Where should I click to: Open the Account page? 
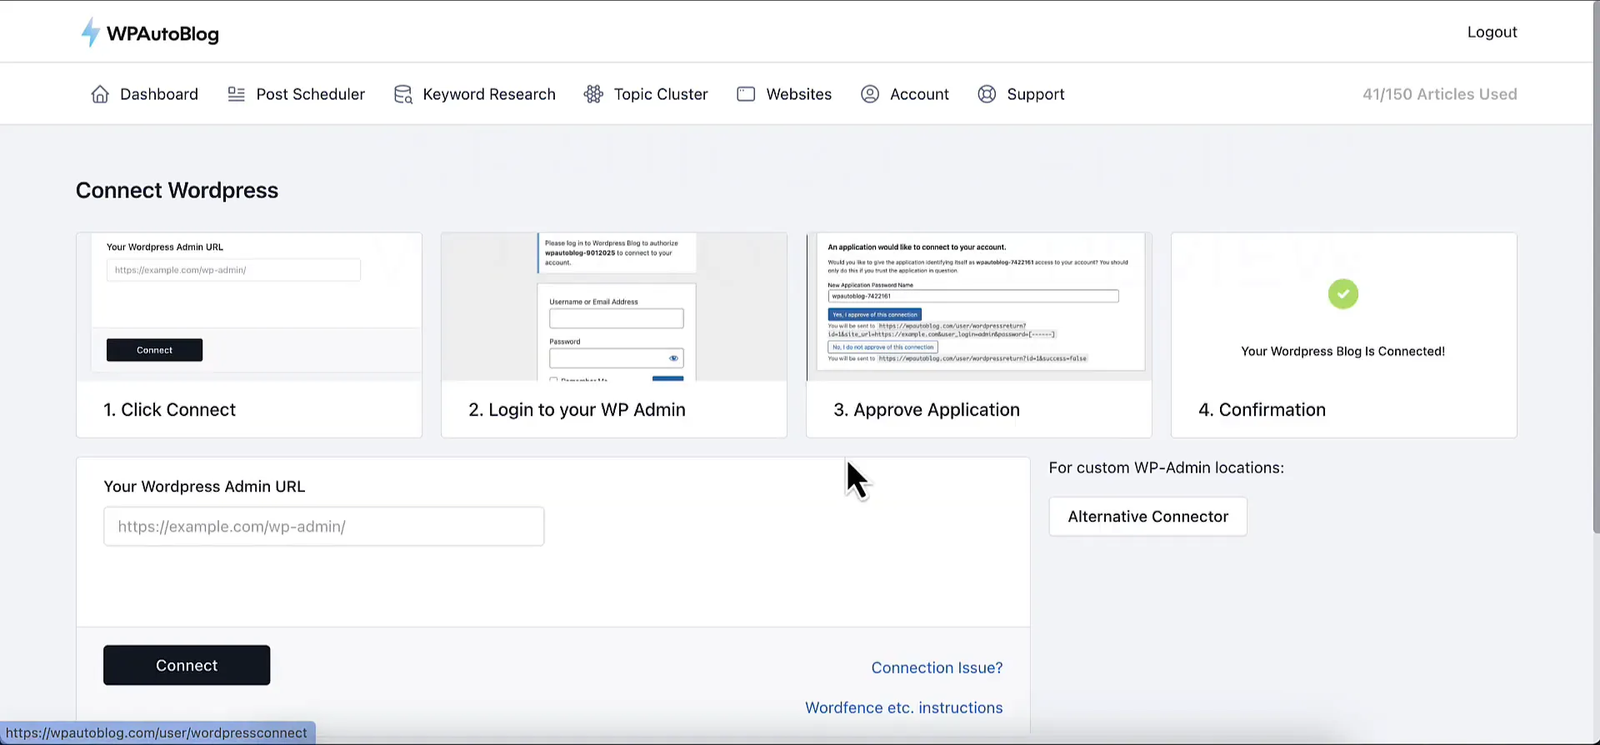coord(905,94)
